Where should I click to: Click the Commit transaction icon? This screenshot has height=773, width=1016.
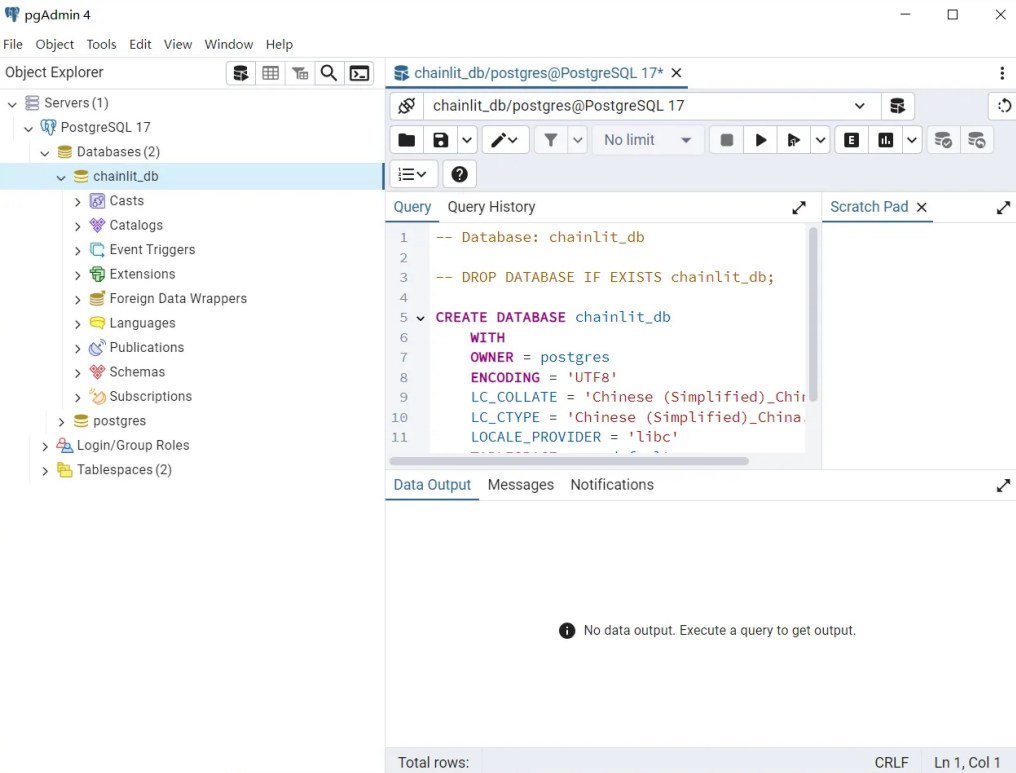click(x=943, y=140)
